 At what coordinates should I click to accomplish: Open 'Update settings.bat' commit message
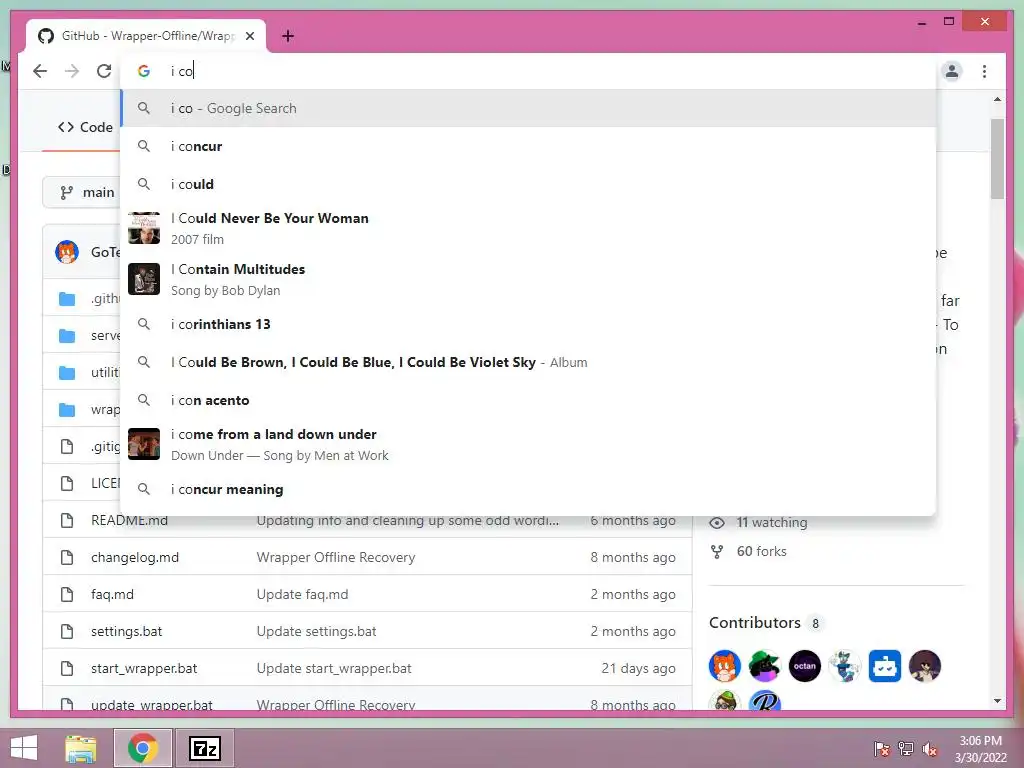coord(317,632)
